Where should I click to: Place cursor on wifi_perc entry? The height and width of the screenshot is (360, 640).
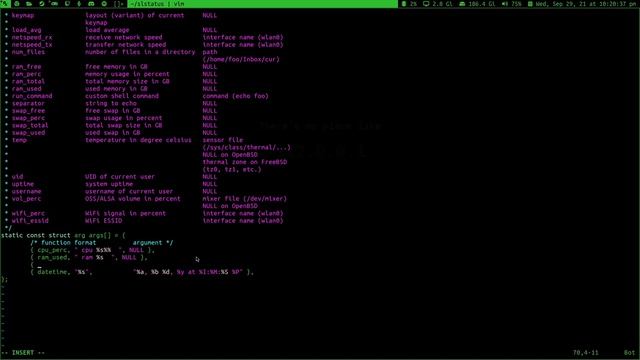pyautogui.click(x=28, y=213)
